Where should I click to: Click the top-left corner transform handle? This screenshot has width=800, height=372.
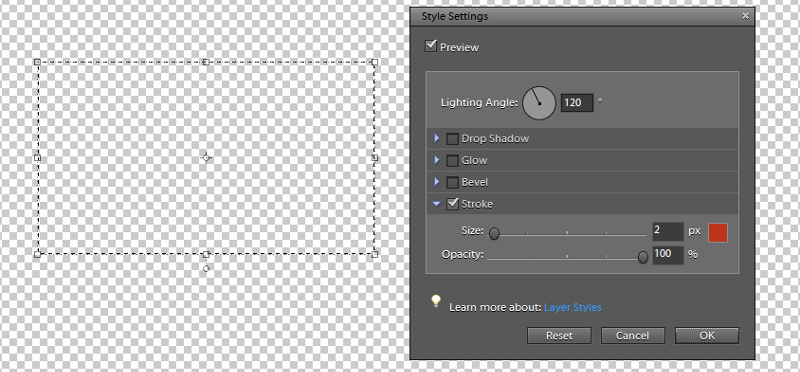point(37,62)
